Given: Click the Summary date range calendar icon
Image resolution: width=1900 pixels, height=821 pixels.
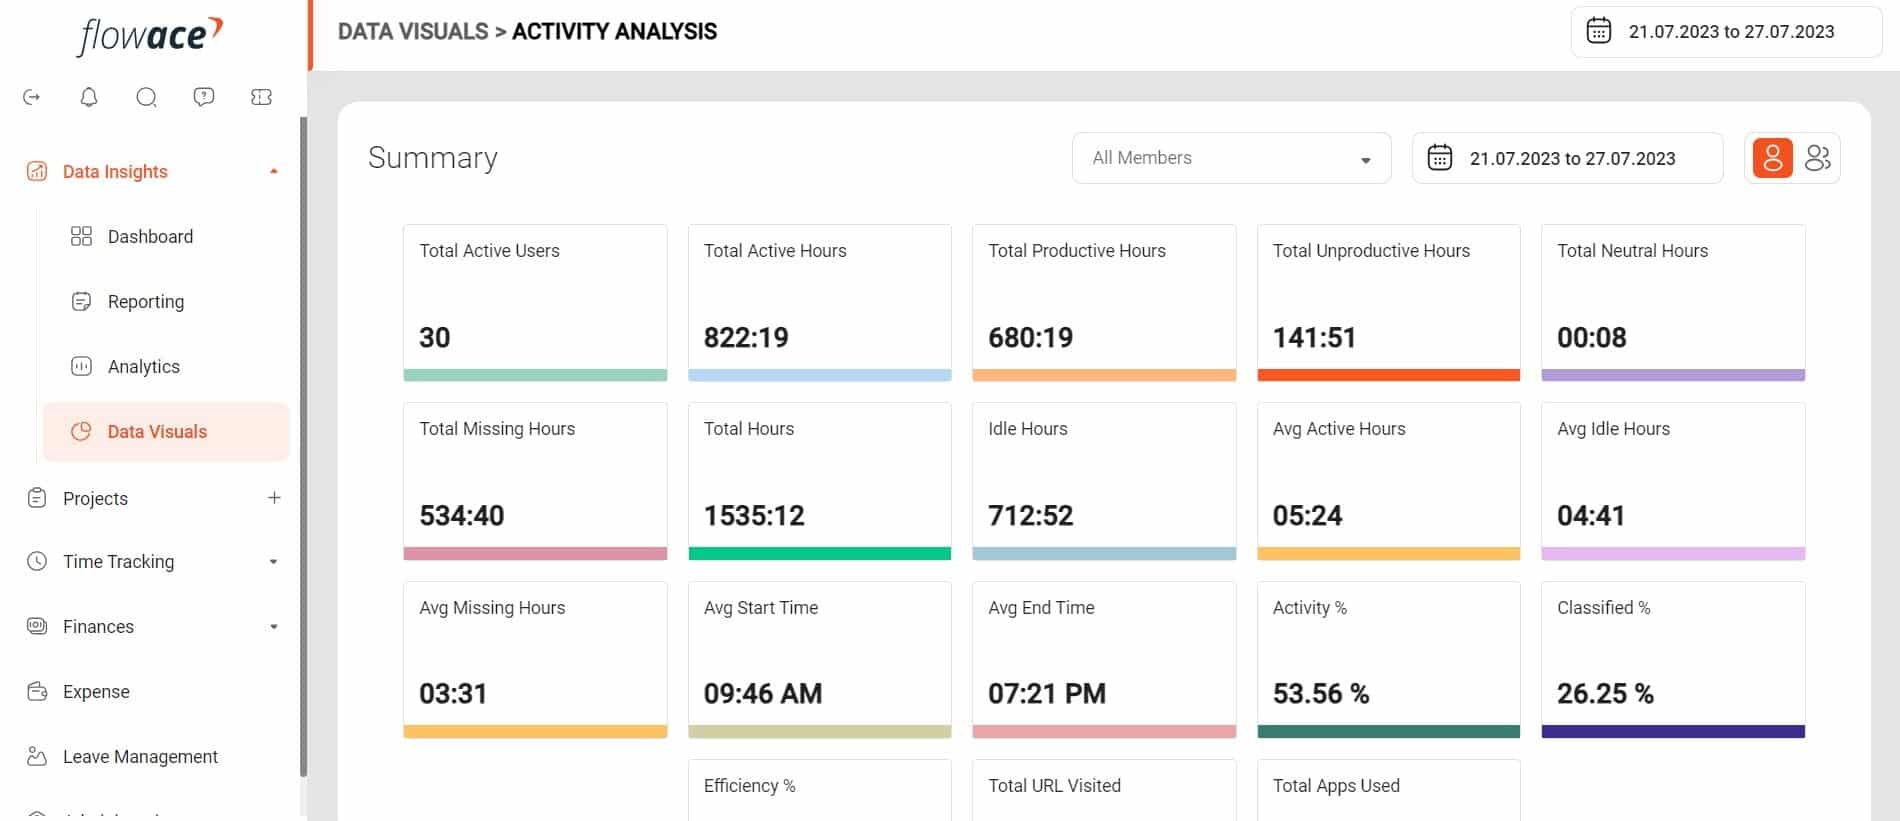Looking at the screenshot, I should [x=1439, y=158].
